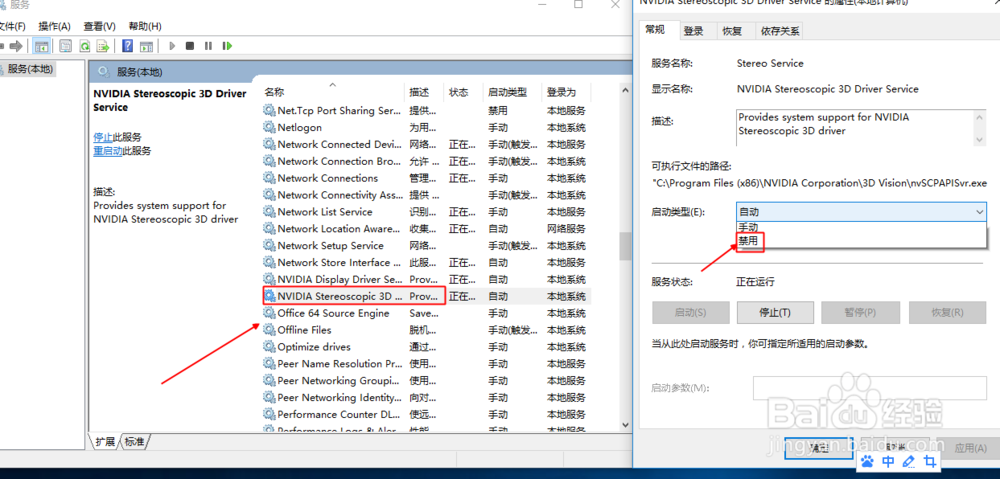Click the stop service square icon
Image resolution: width=1000 pixels, height=479 pixels.
click(189, 46)
